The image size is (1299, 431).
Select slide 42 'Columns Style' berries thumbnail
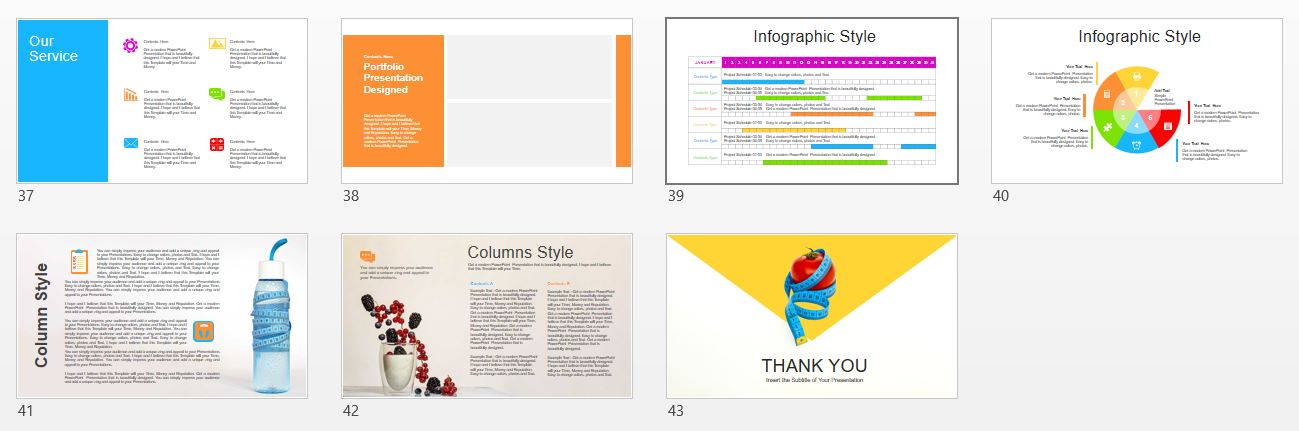487,316
